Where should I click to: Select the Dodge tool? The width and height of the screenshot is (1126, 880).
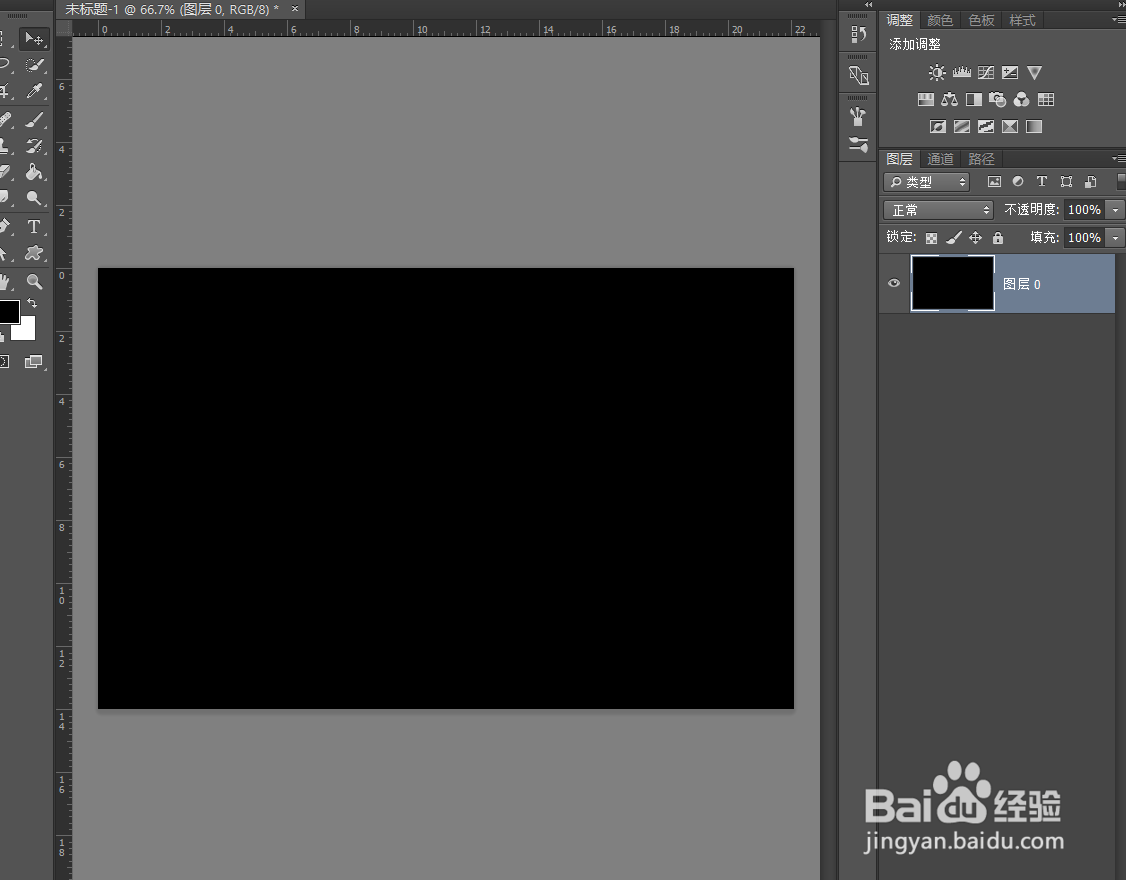coord(34,198)
